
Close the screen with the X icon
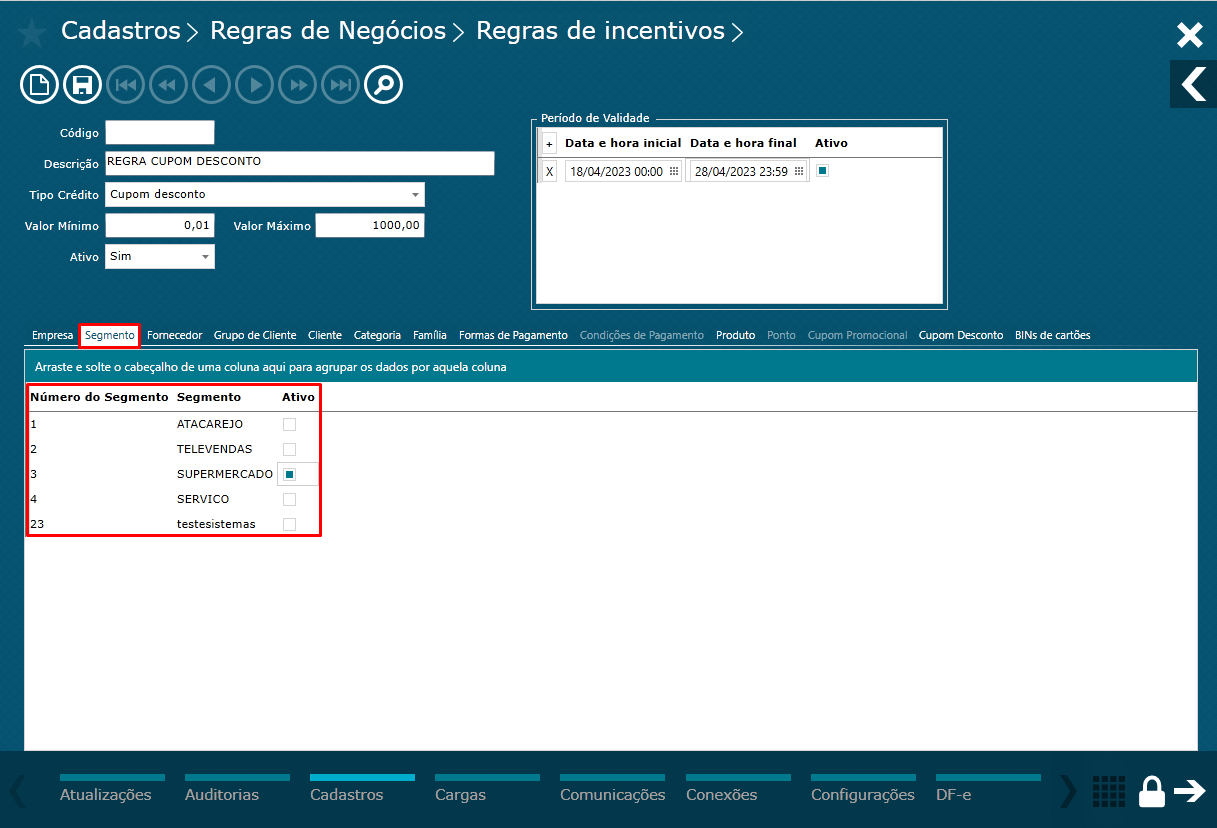1189,36
